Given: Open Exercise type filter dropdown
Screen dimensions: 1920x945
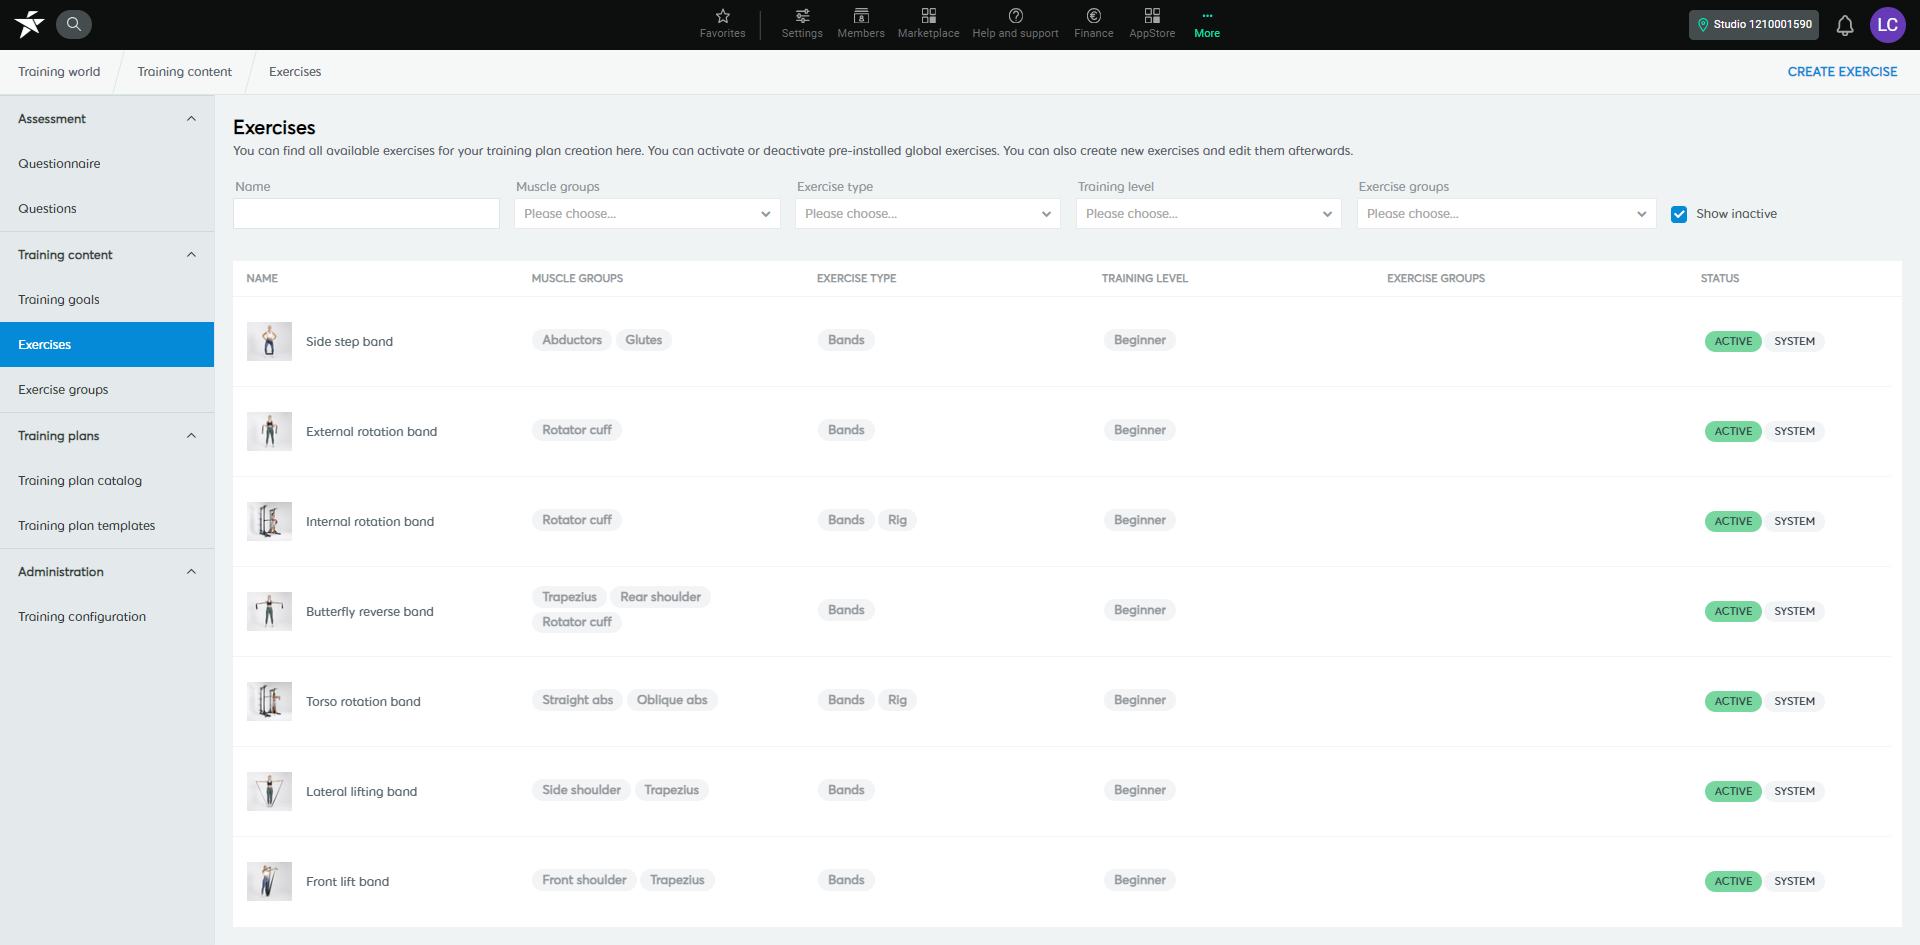Looking at the screenshot, I should tap(928, 214).
